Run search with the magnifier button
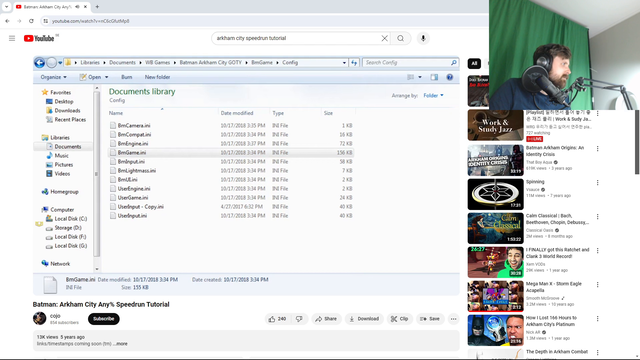 pyautogui.click(x=400, y=38)
